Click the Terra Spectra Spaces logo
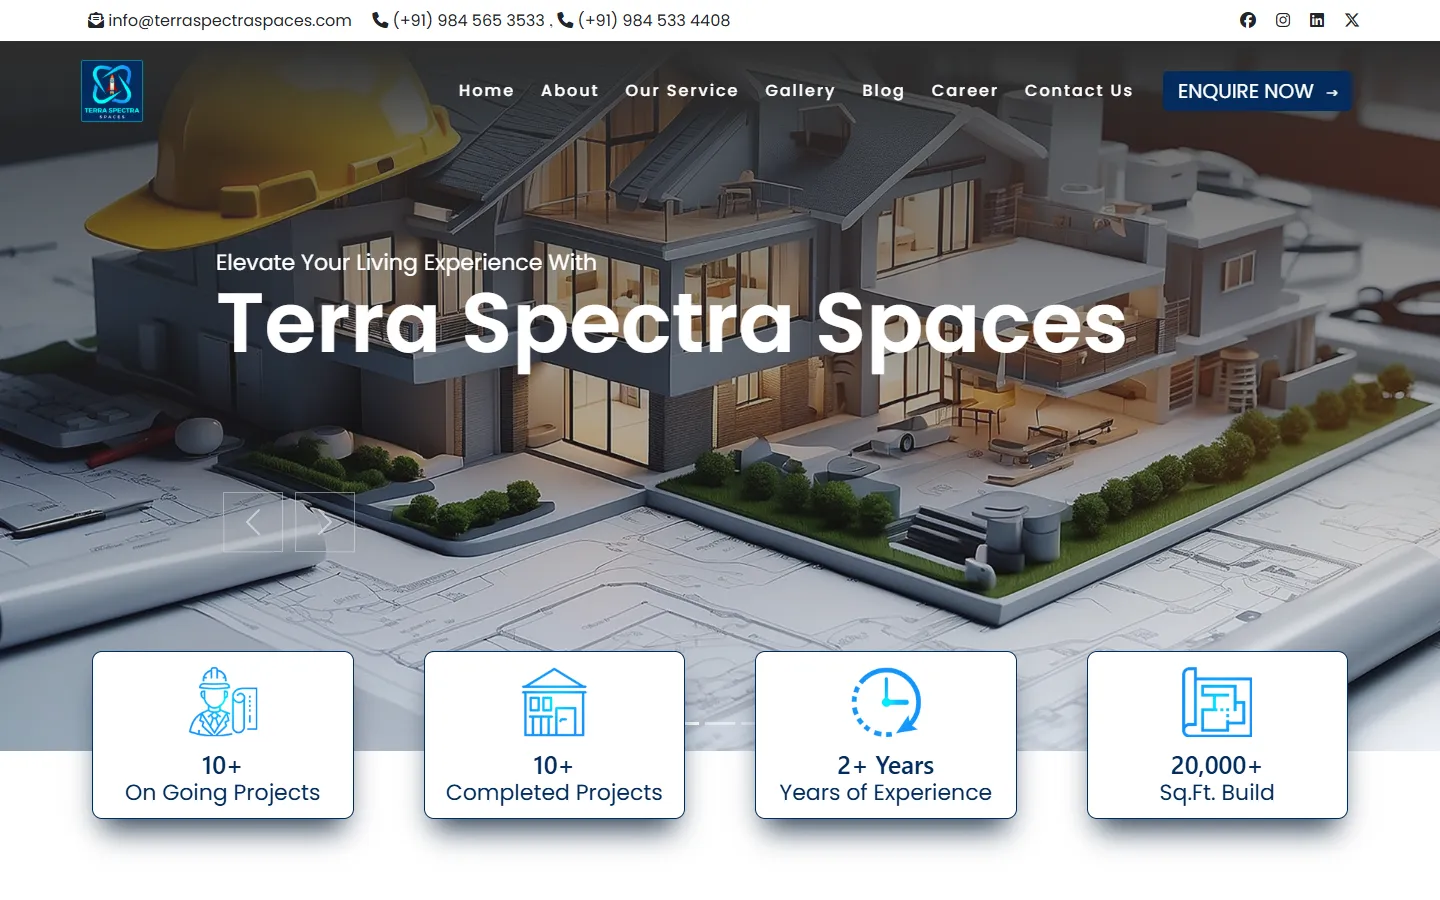The height and width of the screenshot is (900, 1440). (x=112, y=91)
